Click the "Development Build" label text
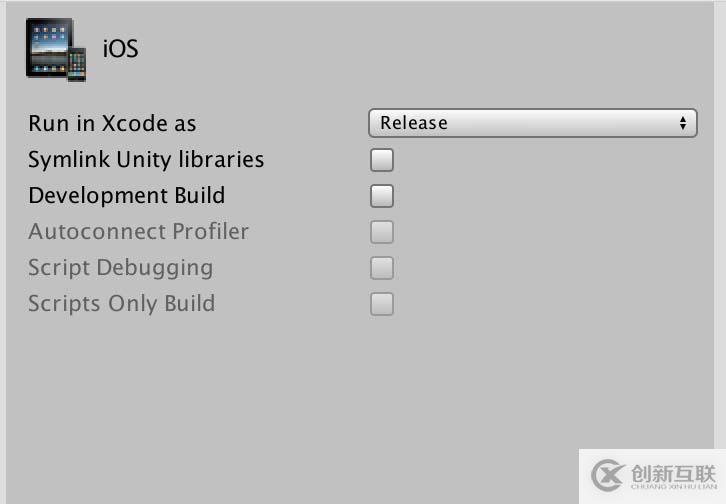This screenshot has height=504, width=726. point(126,196)
